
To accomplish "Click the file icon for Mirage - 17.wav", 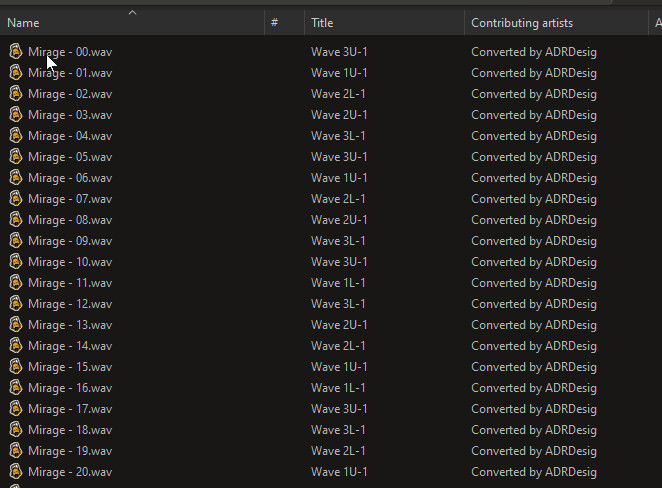I will [x=16, y=409].
